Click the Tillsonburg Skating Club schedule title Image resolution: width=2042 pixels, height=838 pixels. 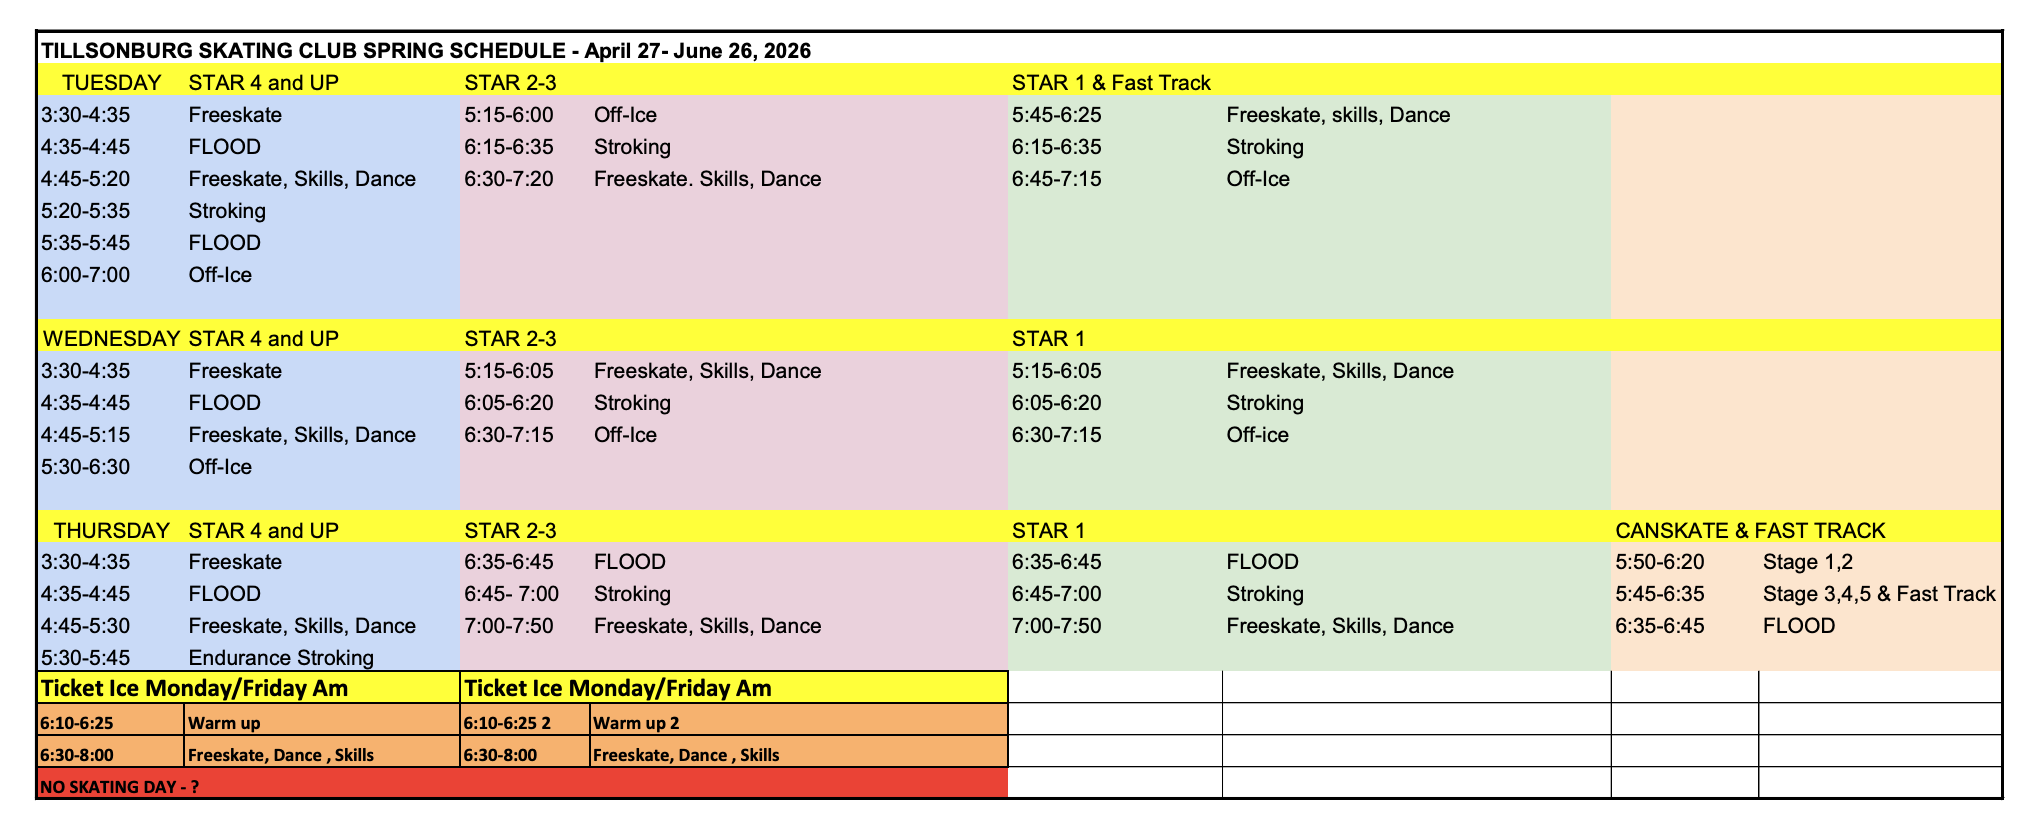[426, 50]
